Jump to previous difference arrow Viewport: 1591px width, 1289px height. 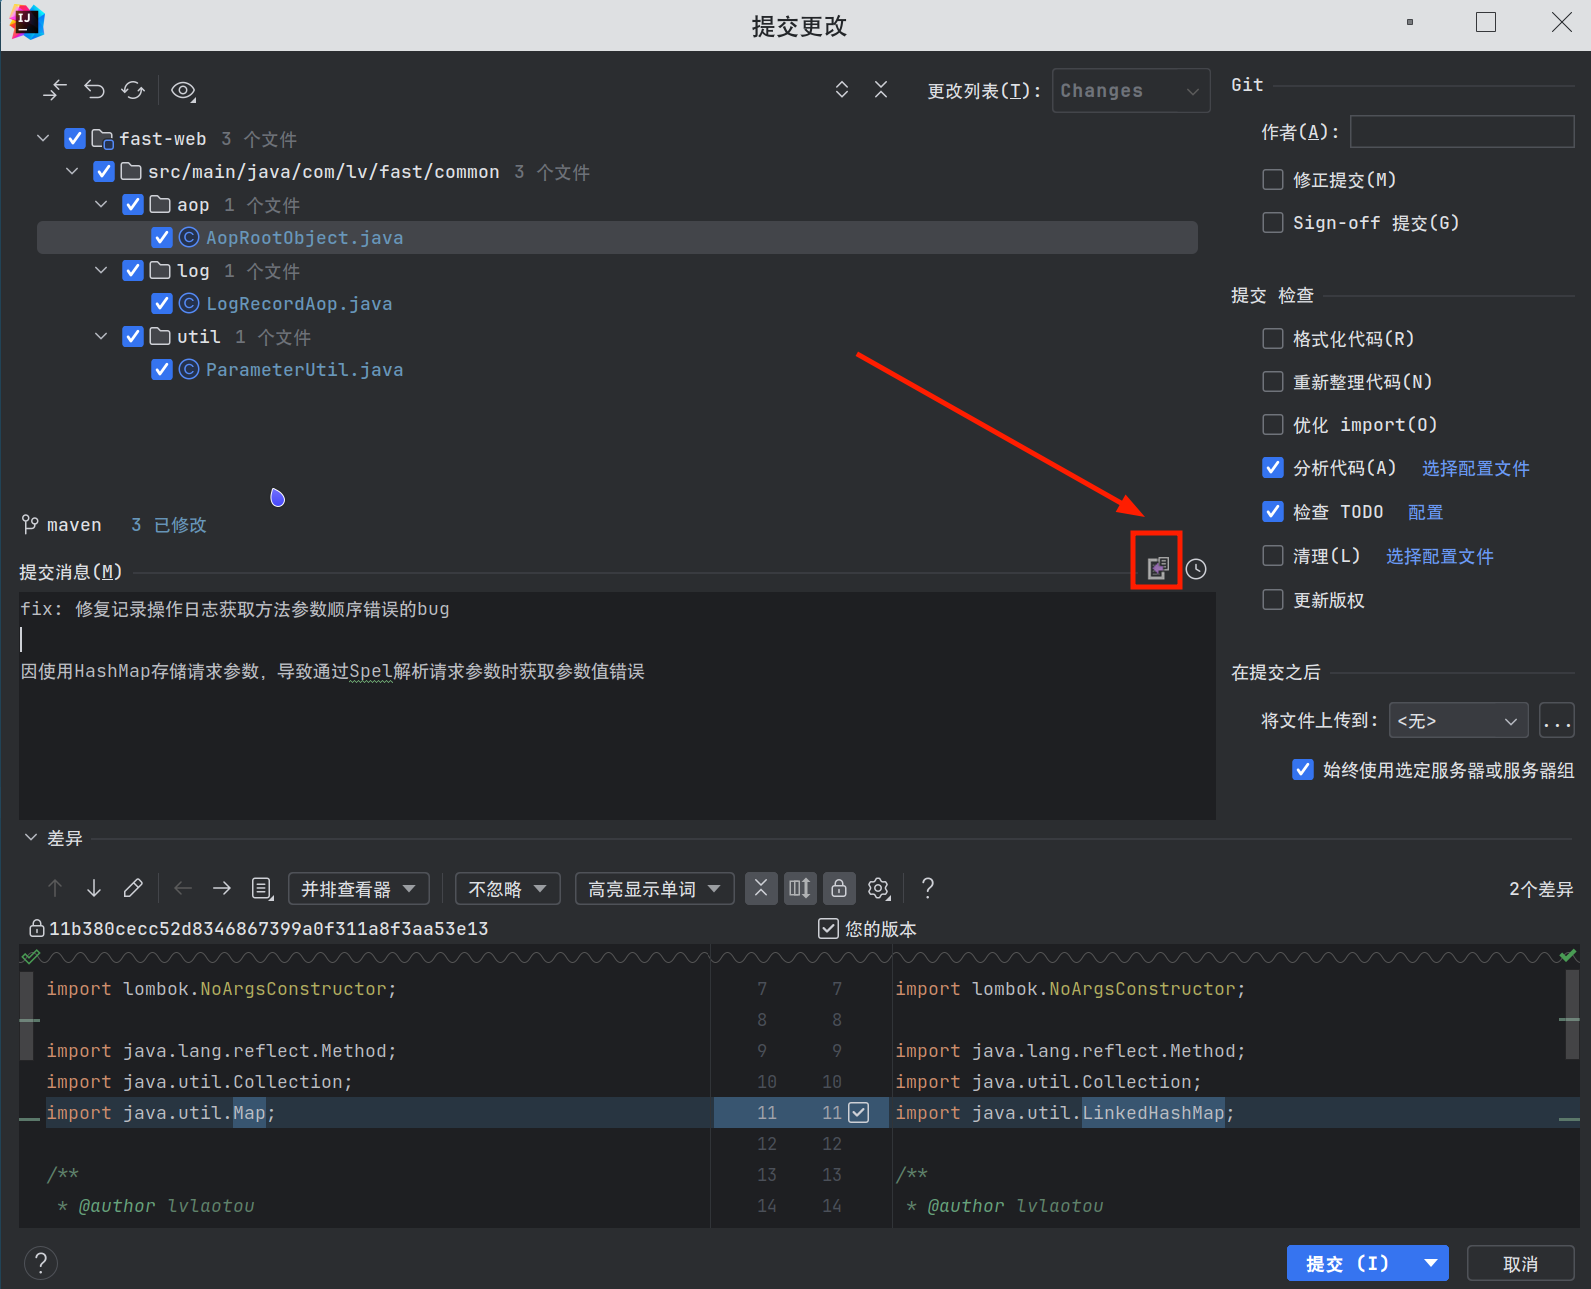(x=55, y=888)
